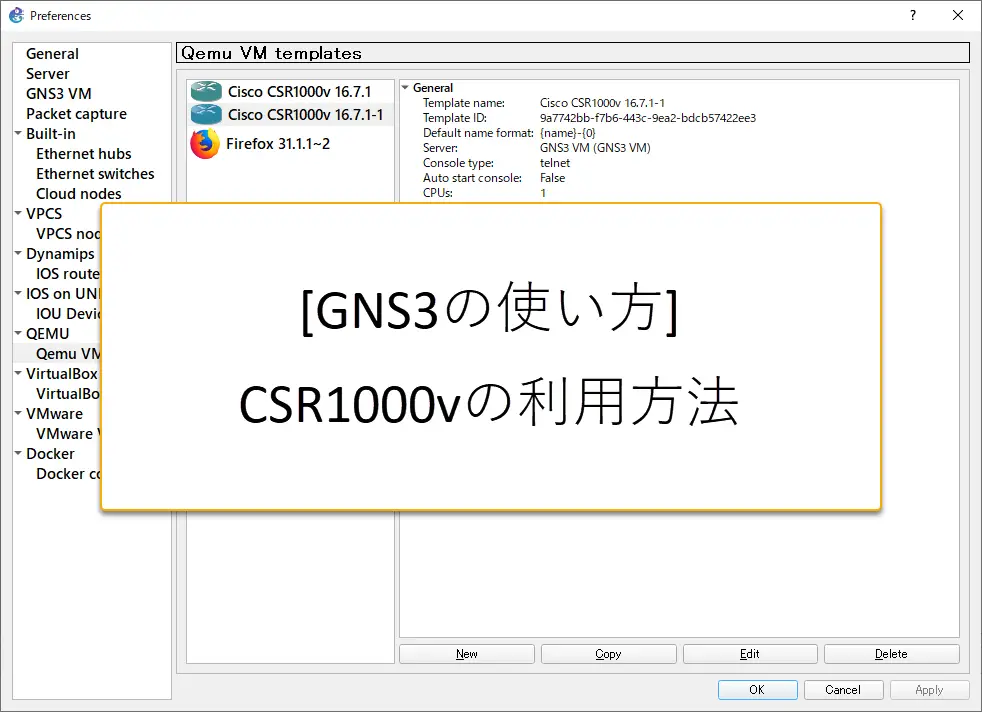
Task: Click the Edit template button
Action: 750,654
